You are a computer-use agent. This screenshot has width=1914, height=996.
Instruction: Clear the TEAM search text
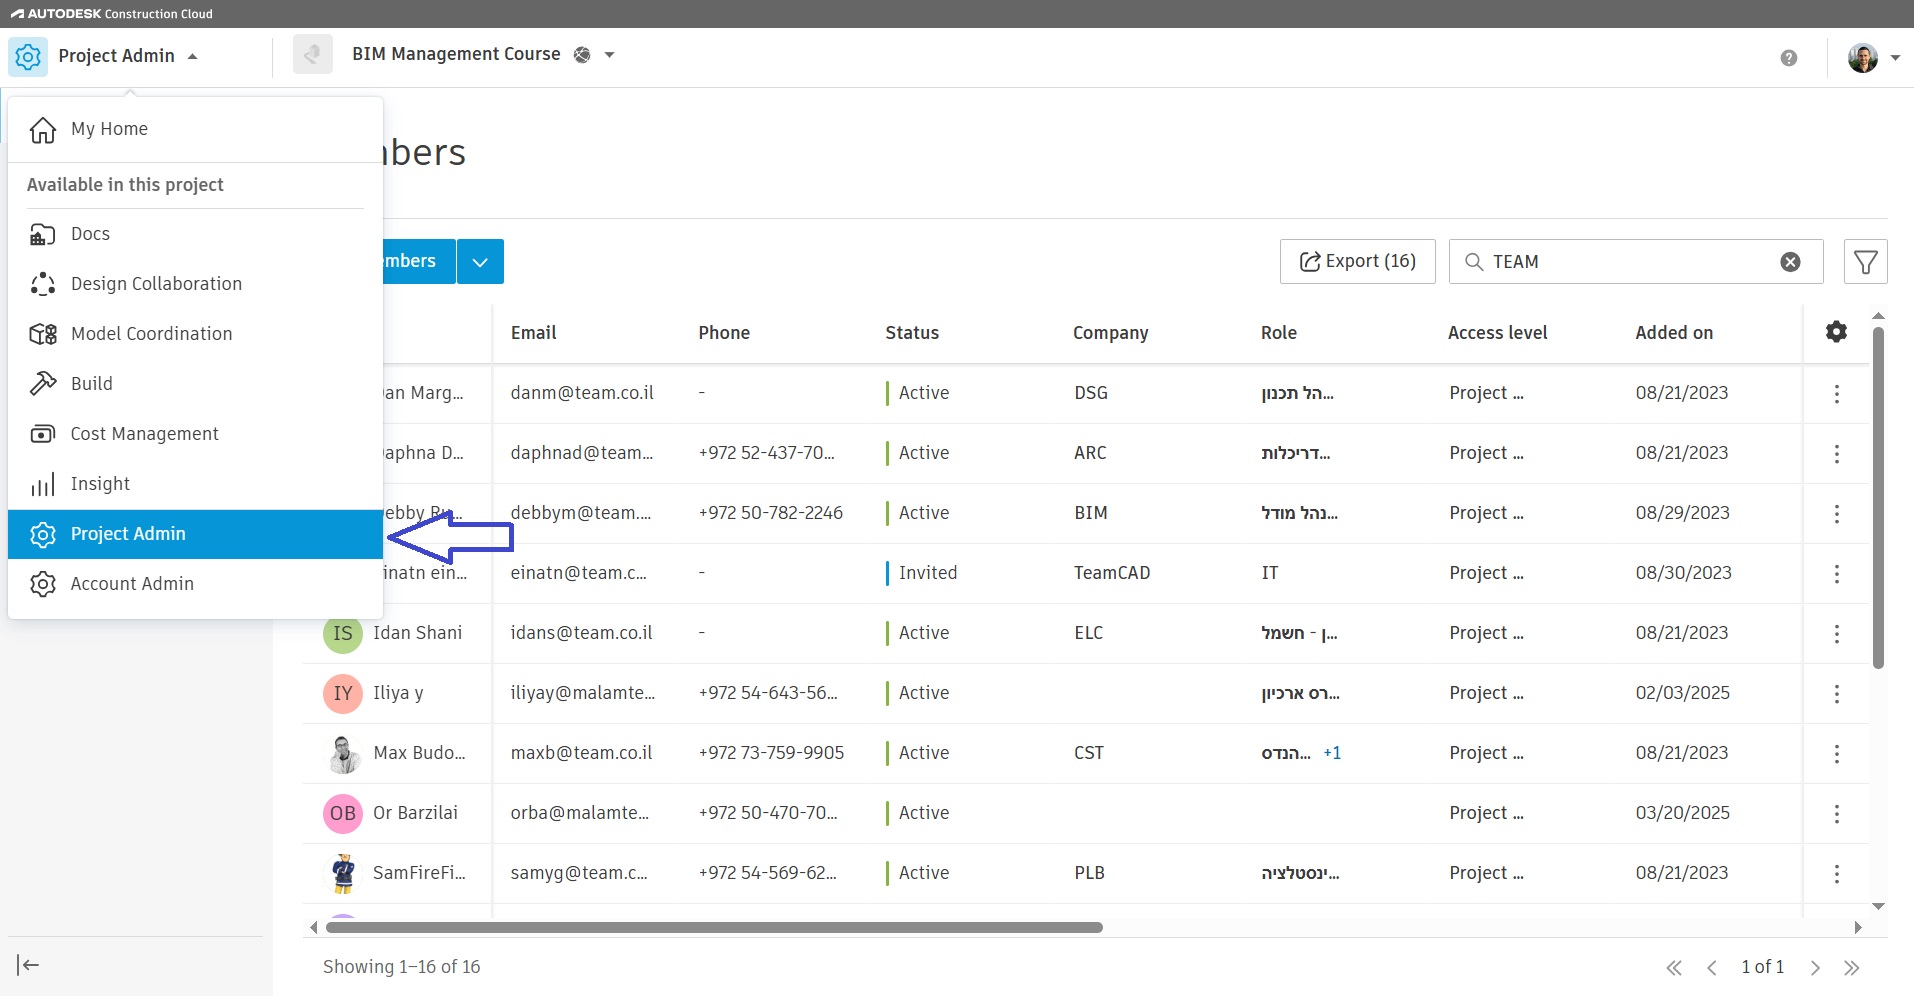(x=1790, y=262)
